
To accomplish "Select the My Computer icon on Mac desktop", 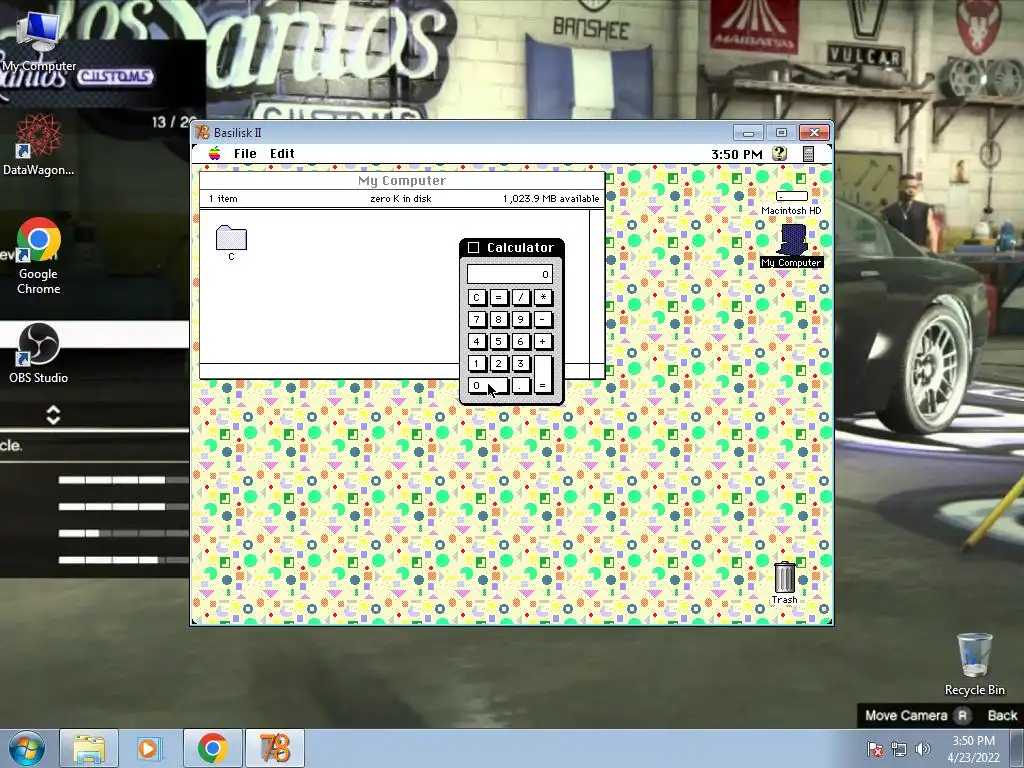I will (x=792, y=246).
